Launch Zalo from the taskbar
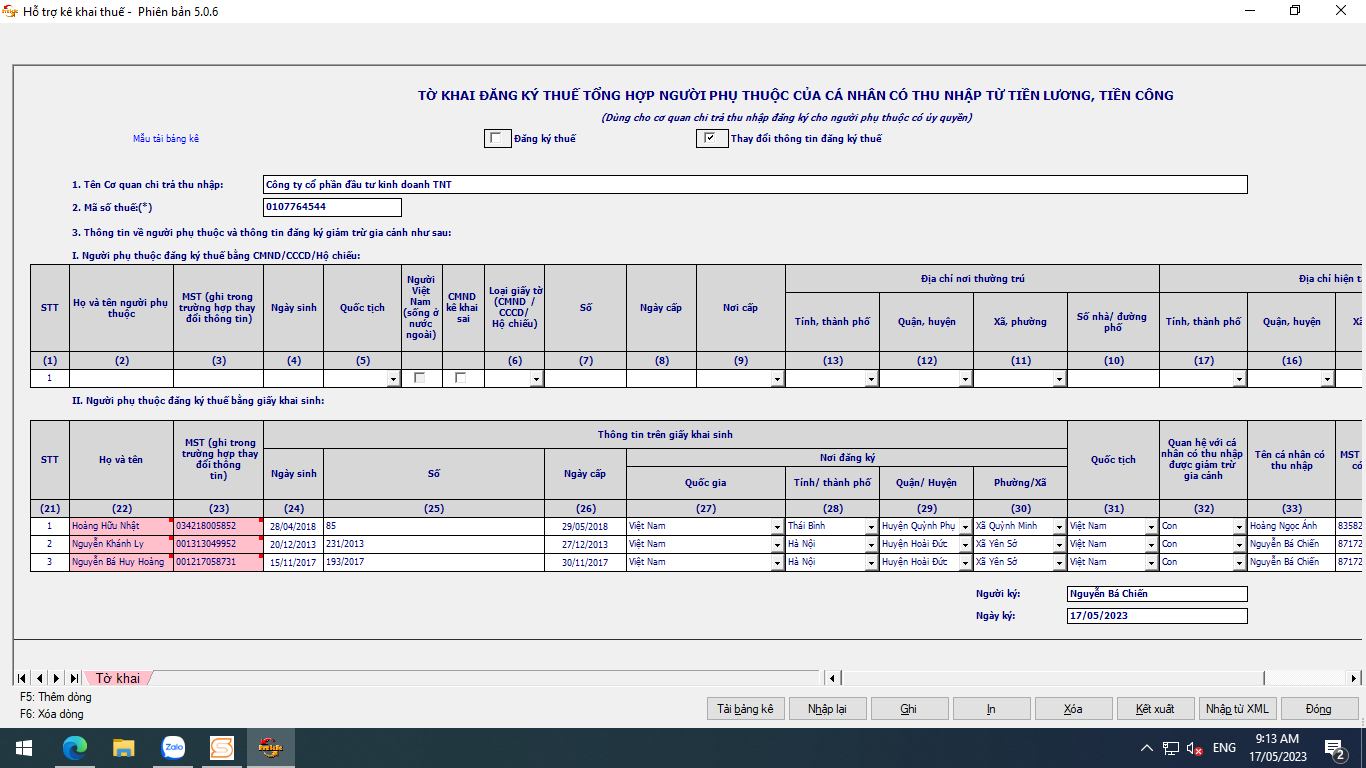Screen dimensions: 1366x768 pyautogui.click(x=173, y=747)
